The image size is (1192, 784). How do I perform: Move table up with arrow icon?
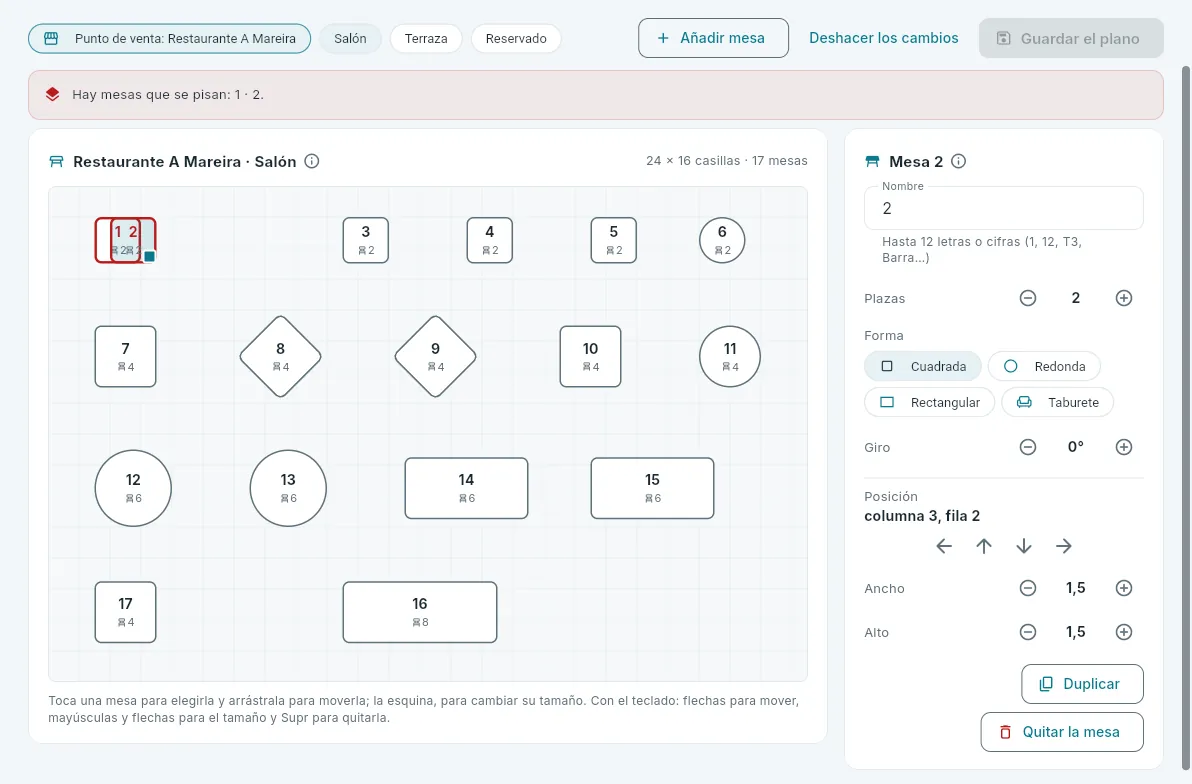[x=984, y=546]
